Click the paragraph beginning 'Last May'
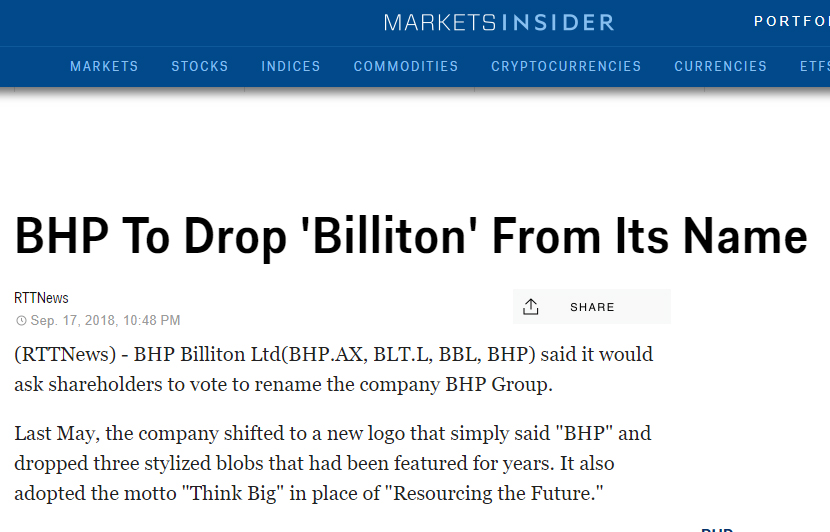Image resolution: width=830 pixels, height=532 pixels. coord(333,463)
